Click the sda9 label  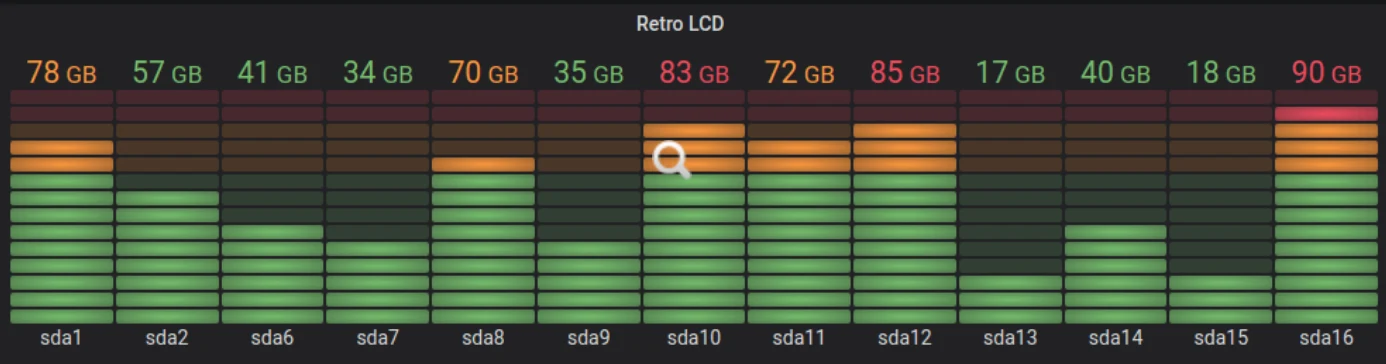[588, 339]
